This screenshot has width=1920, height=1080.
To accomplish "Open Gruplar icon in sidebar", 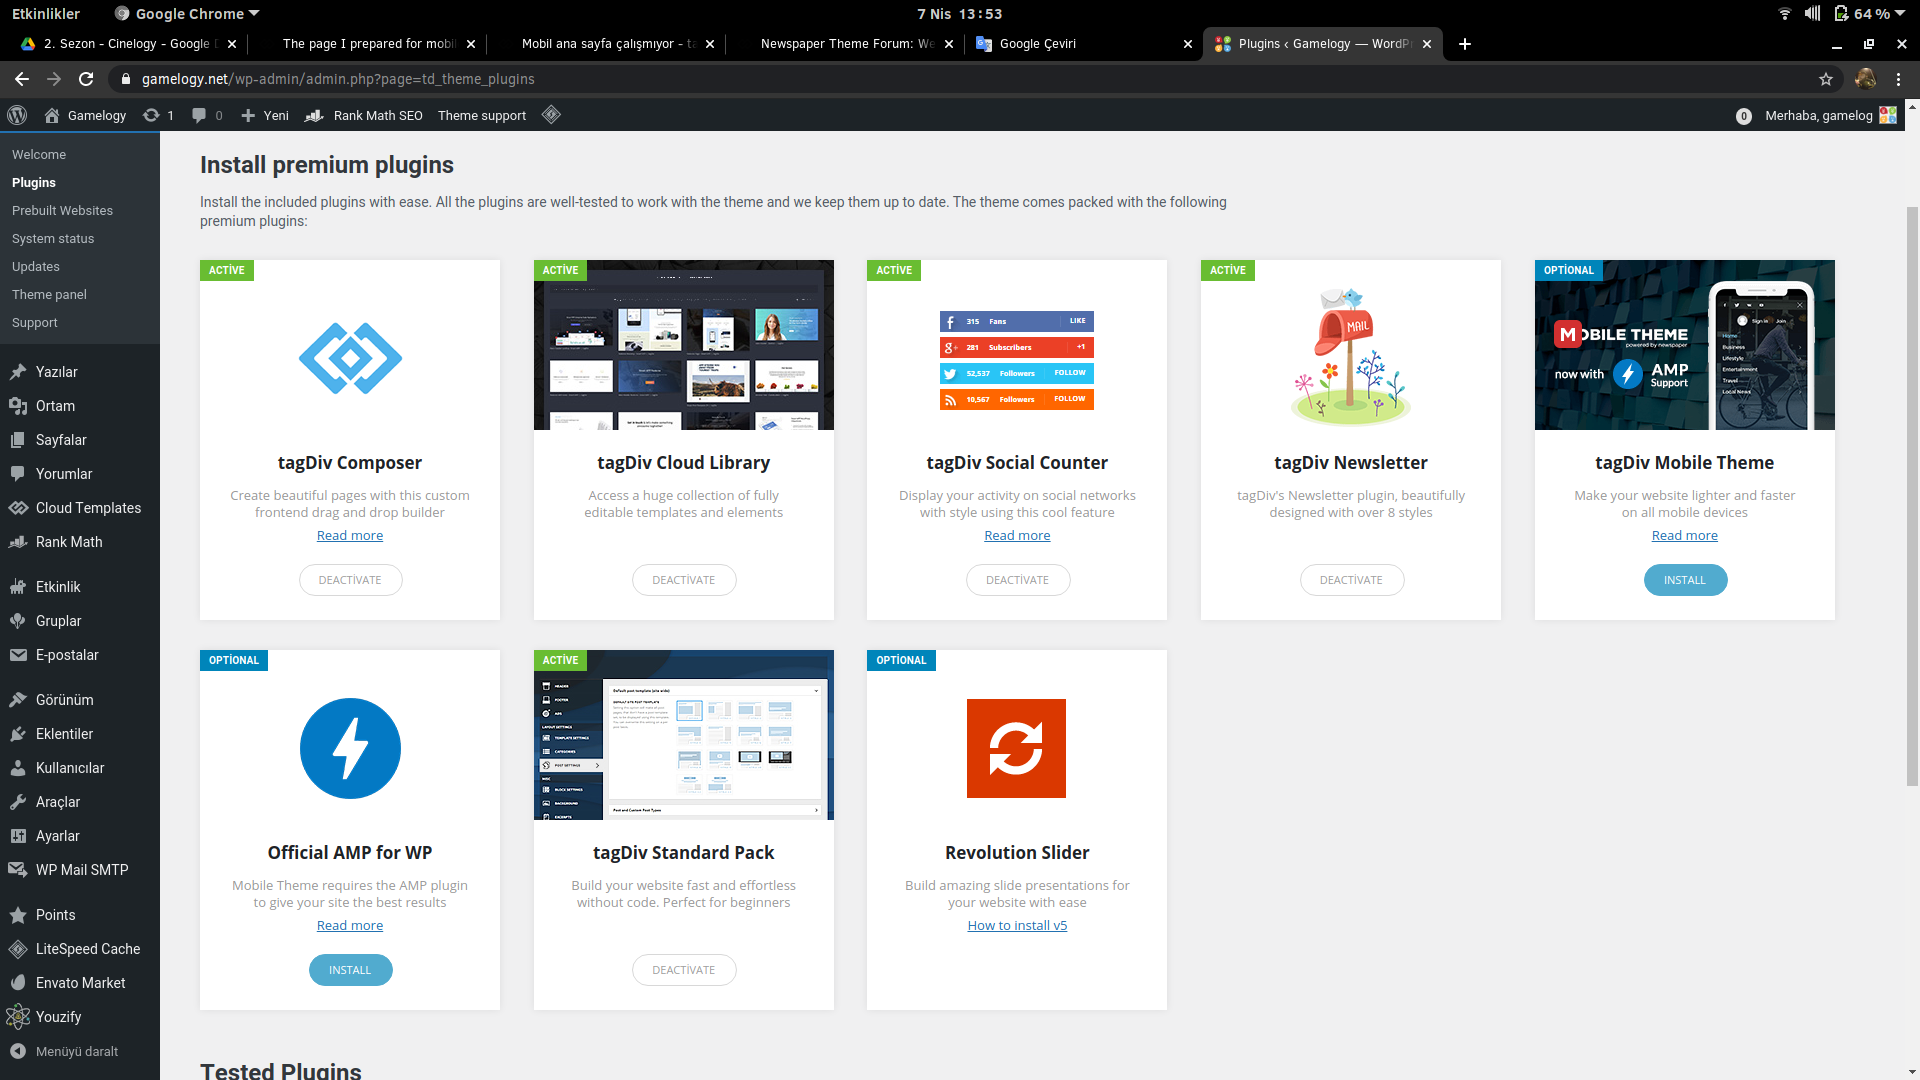I will coord(18,621).
